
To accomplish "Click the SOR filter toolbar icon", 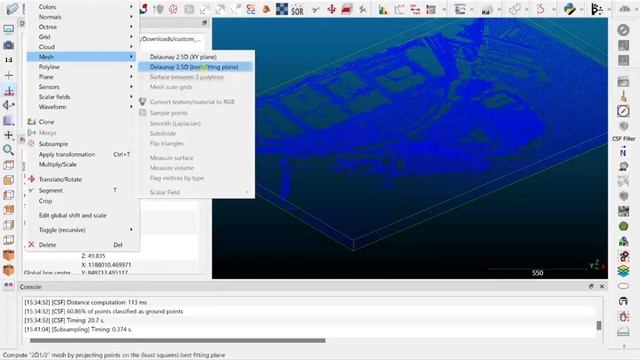I will (x=297, y=10).
